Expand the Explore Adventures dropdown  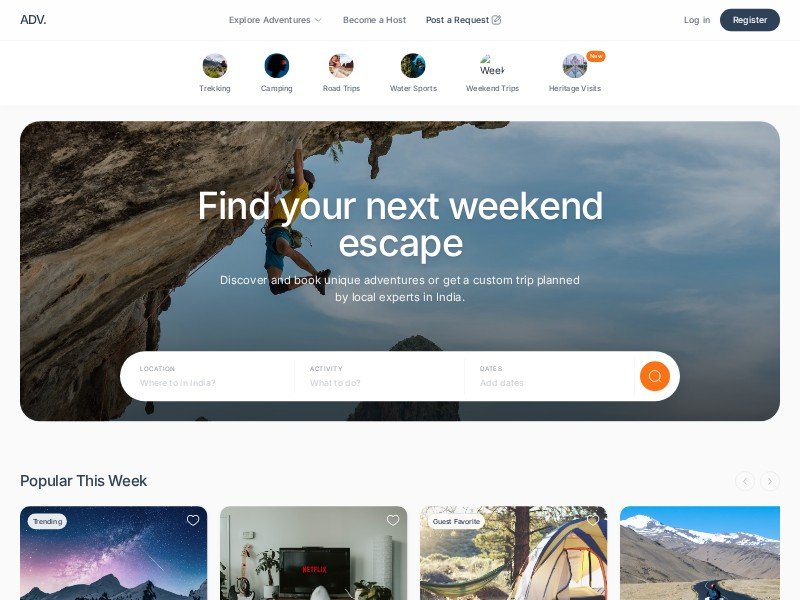click(275, 20)
